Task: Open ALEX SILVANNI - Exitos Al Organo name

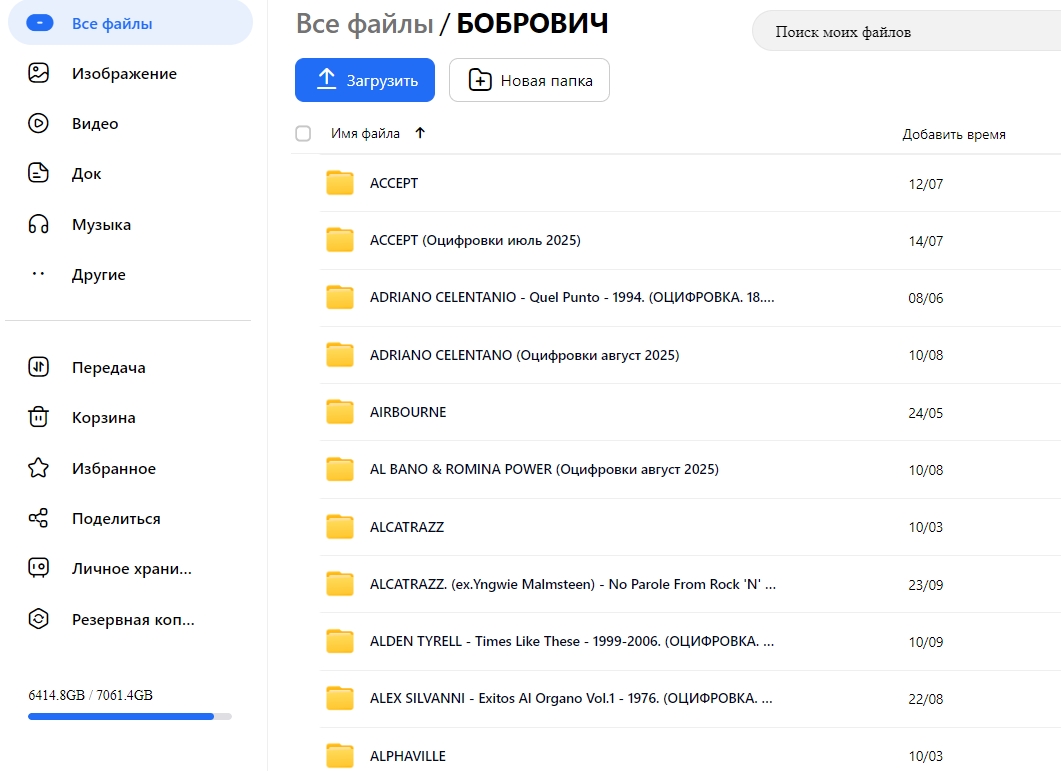Action: click(570, 698)
